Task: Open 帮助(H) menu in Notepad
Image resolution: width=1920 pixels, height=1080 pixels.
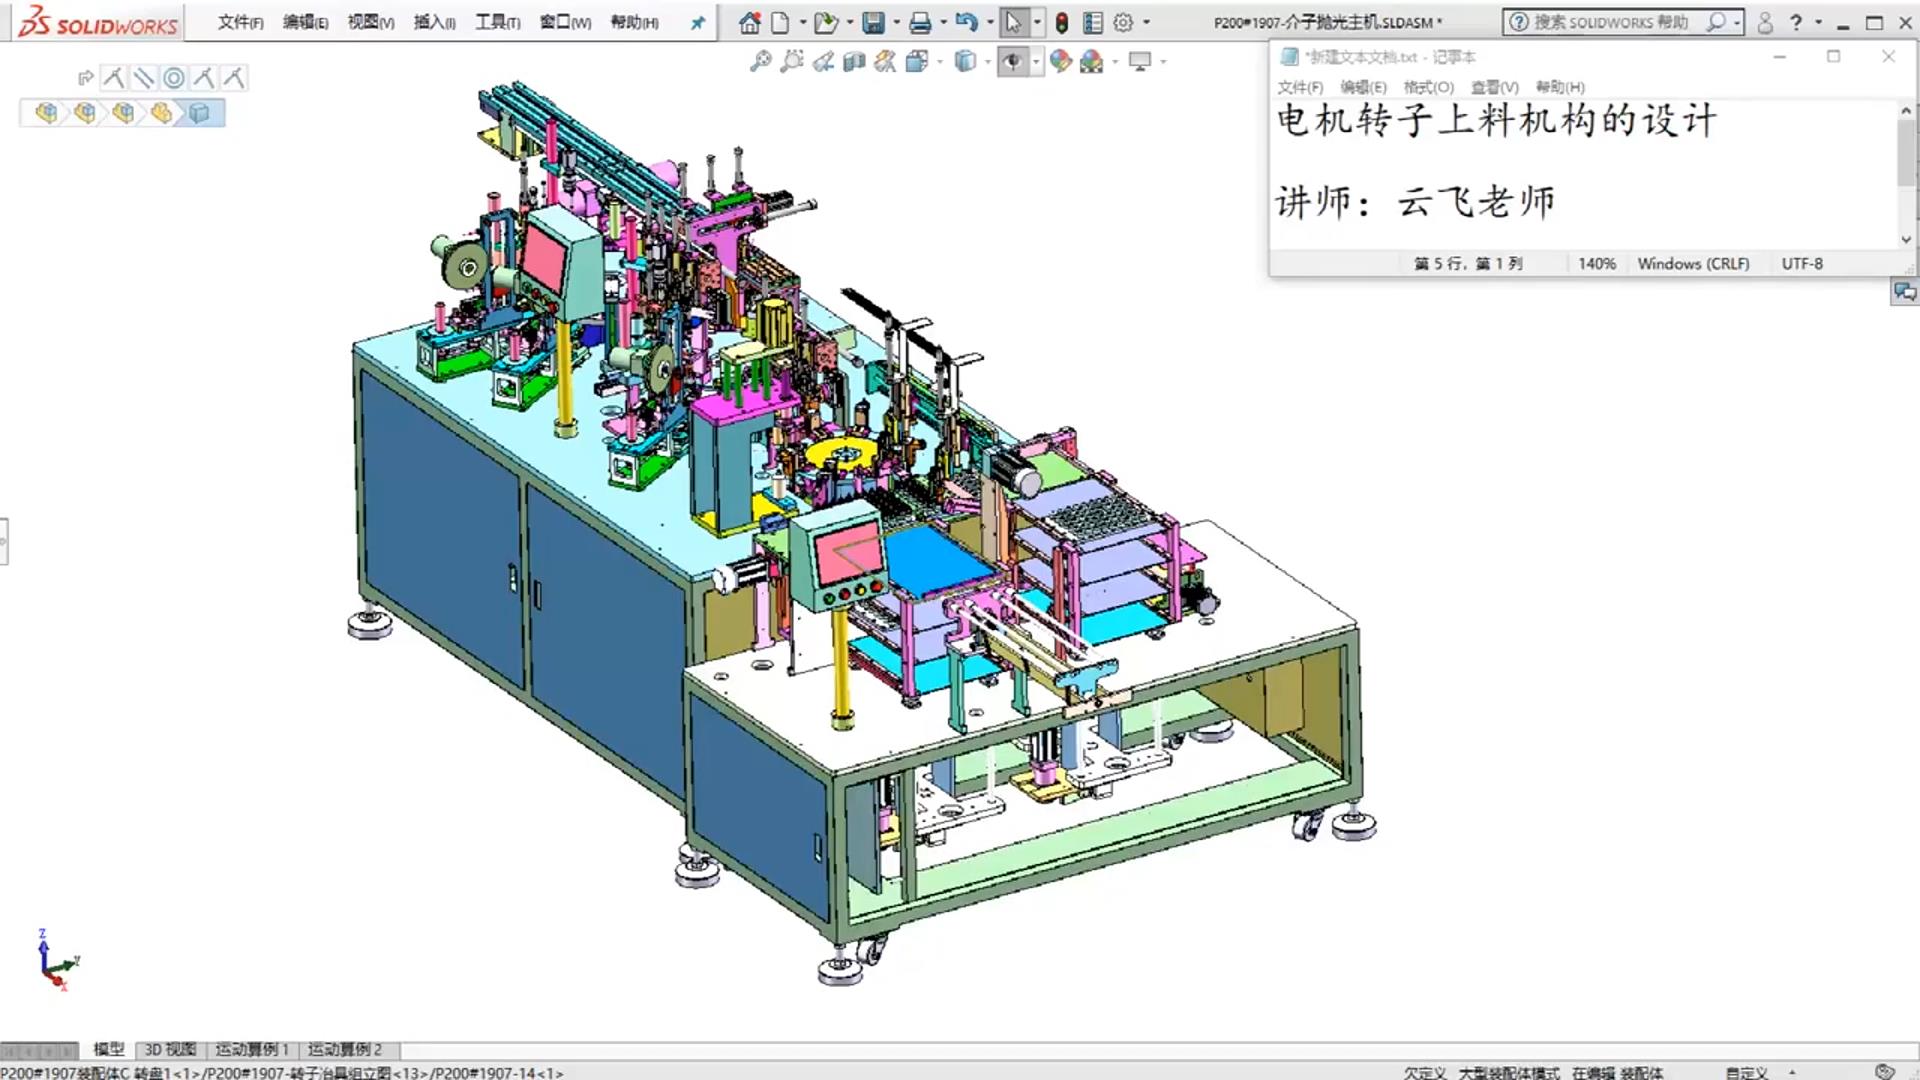Action: coord(1560,87)
